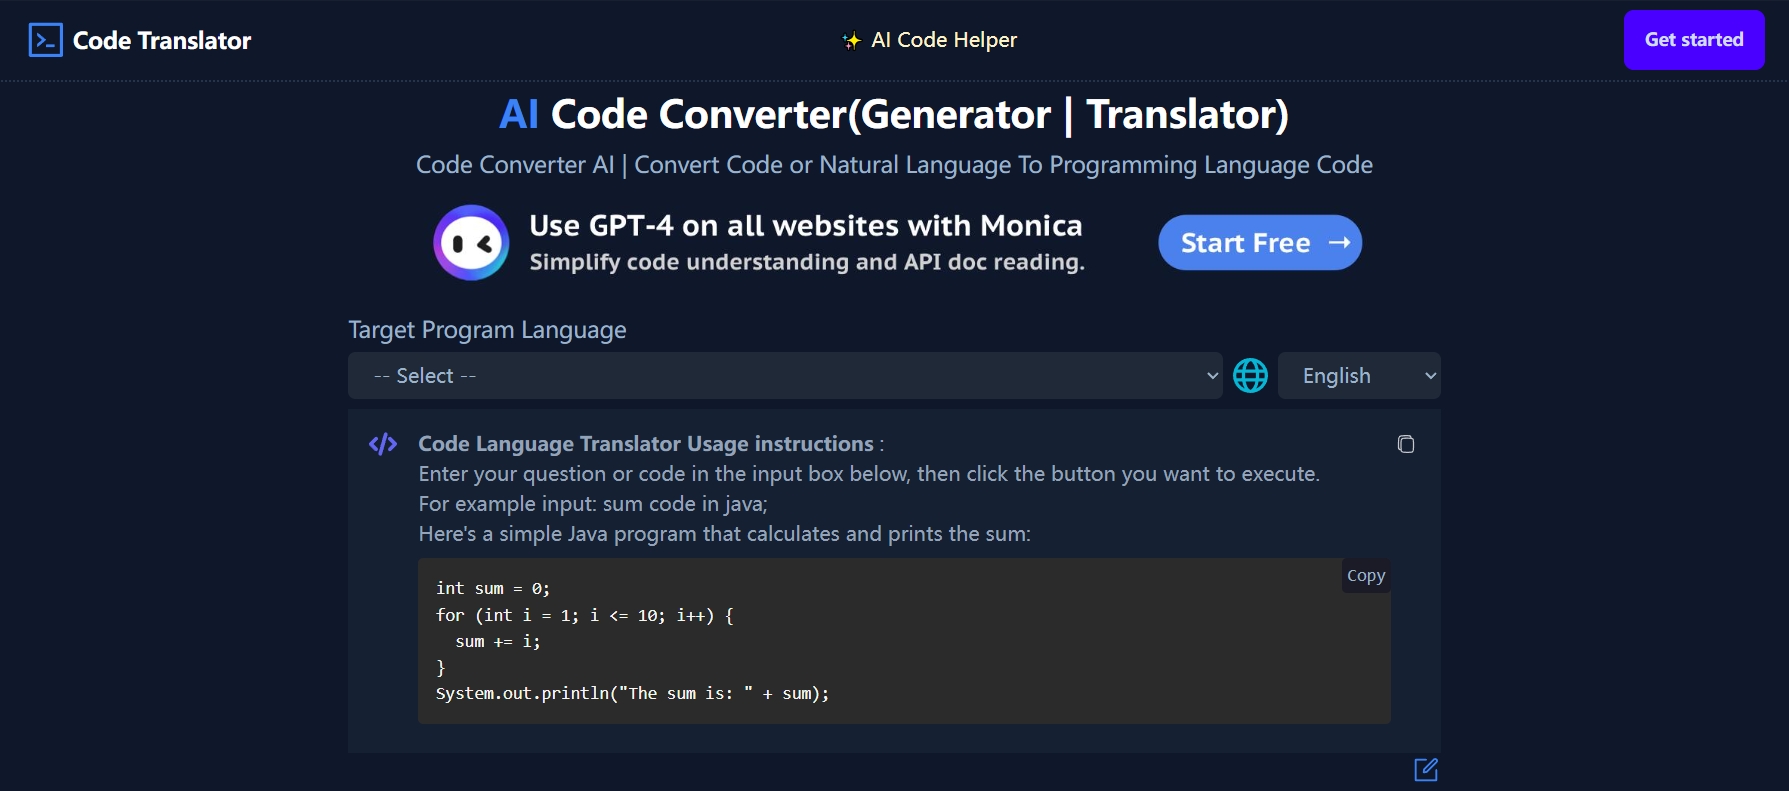Click the 'Target Program Language' label
This screenshot has height=791, width=1789.
(x=487, y=330)
